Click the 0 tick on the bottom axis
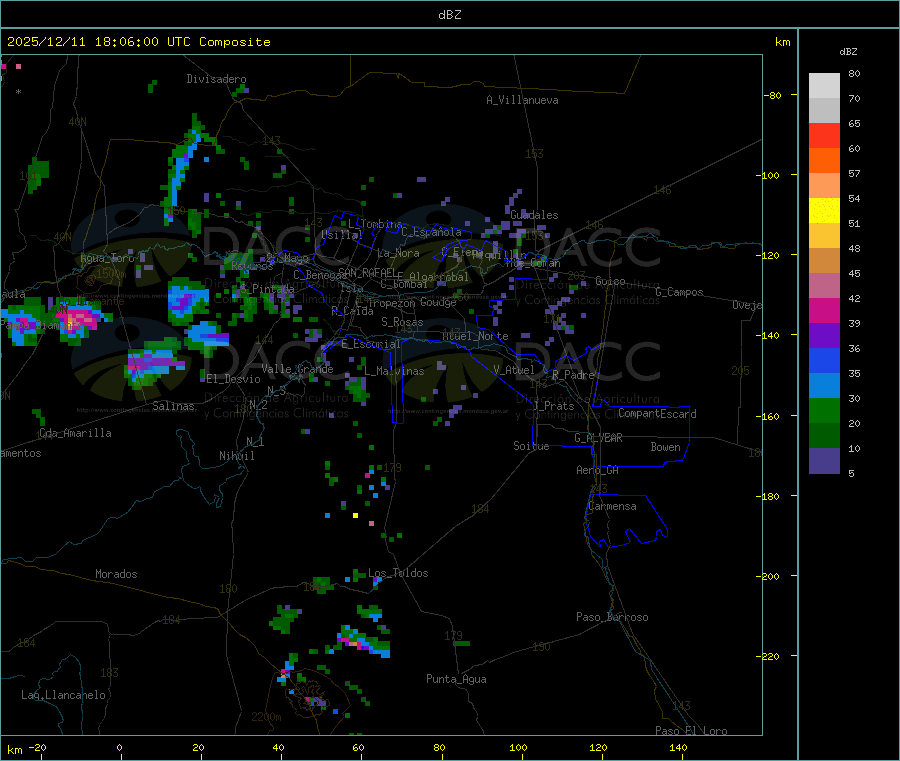 point(119,747)
